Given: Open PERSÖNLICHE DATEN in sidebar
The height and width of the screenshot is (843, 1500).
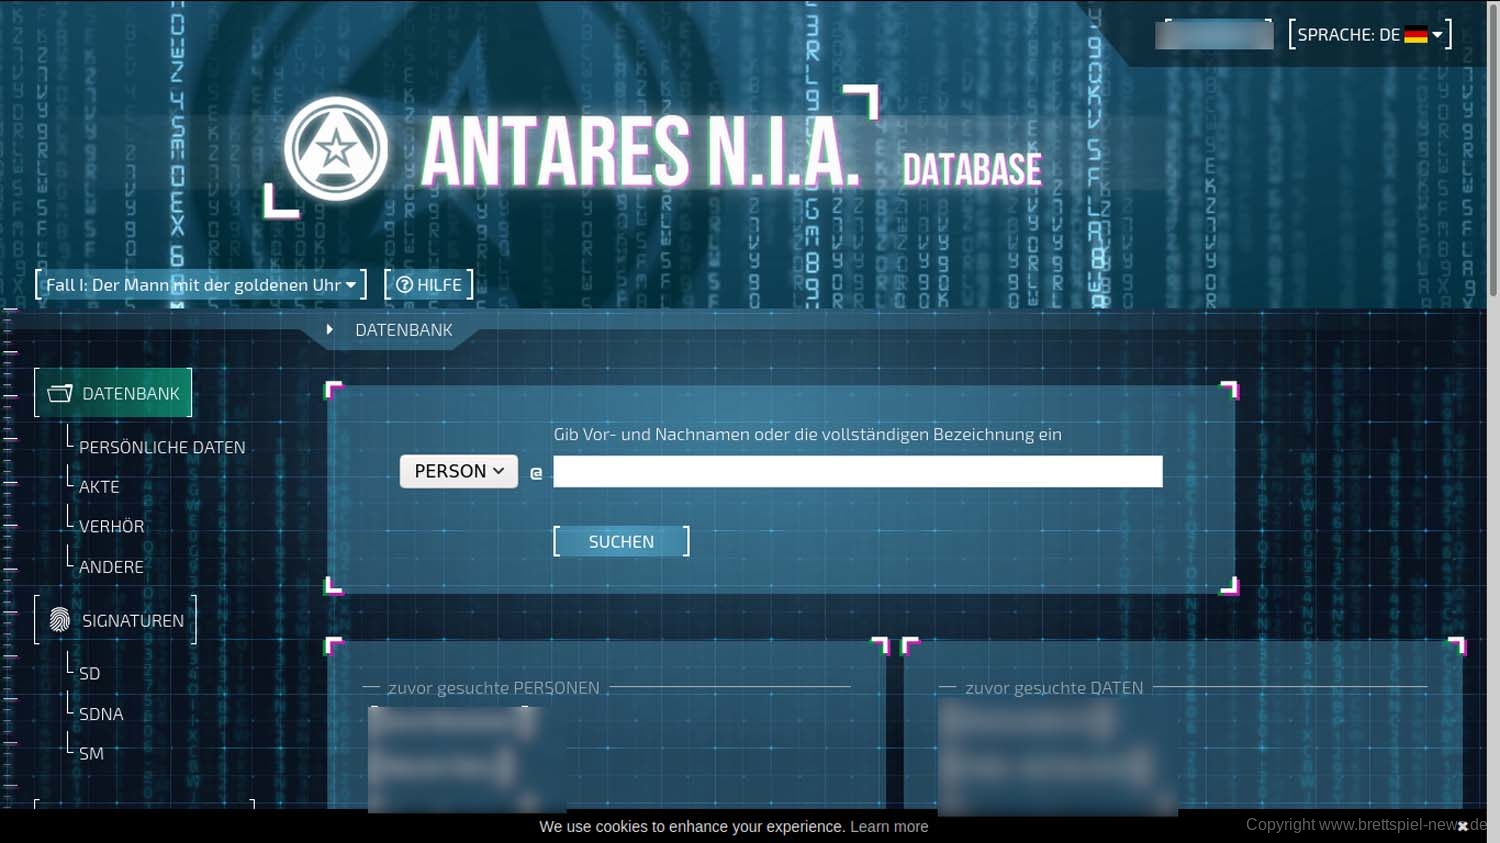Looking at the screenshot, I should (162, 448).
